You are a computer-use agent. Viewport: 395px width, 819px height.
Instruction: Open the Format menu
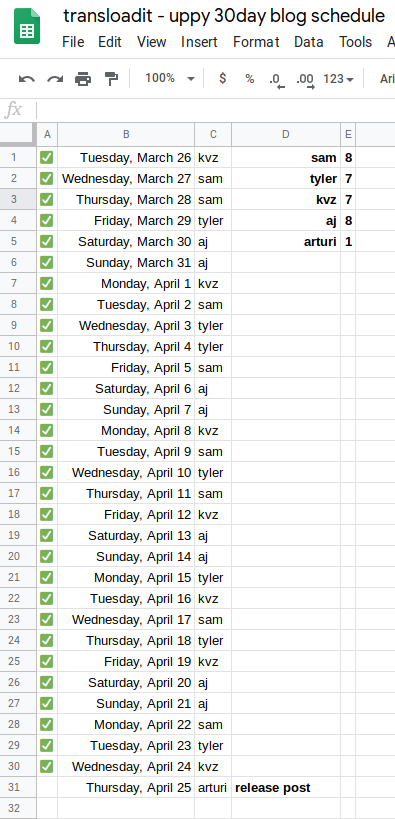pos(256,42)
